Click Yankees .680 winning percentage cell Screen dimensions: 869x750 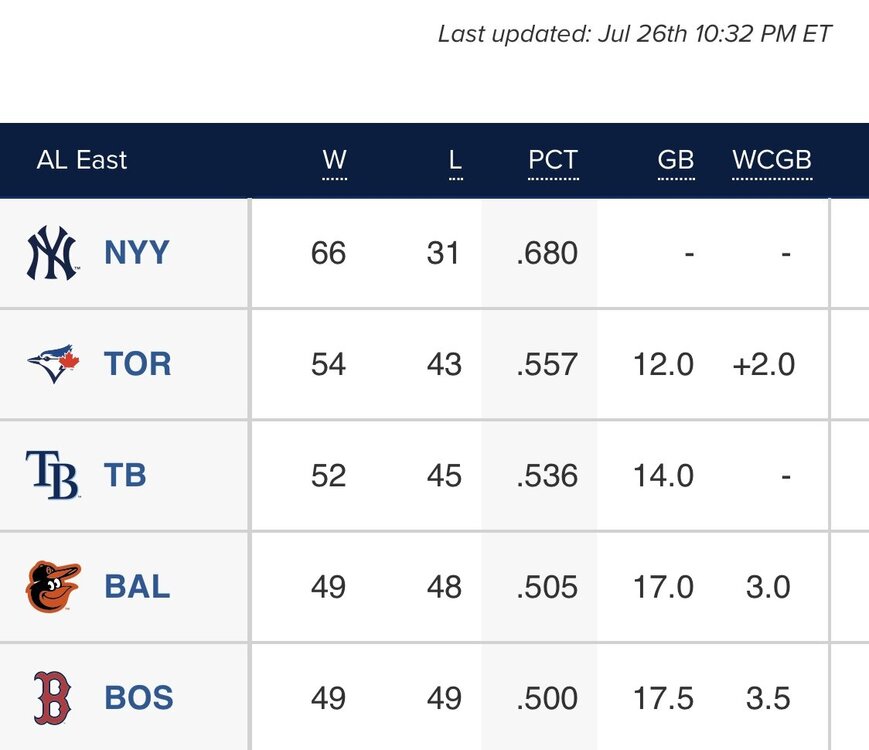pyautogui.click(x=547, y=253)
